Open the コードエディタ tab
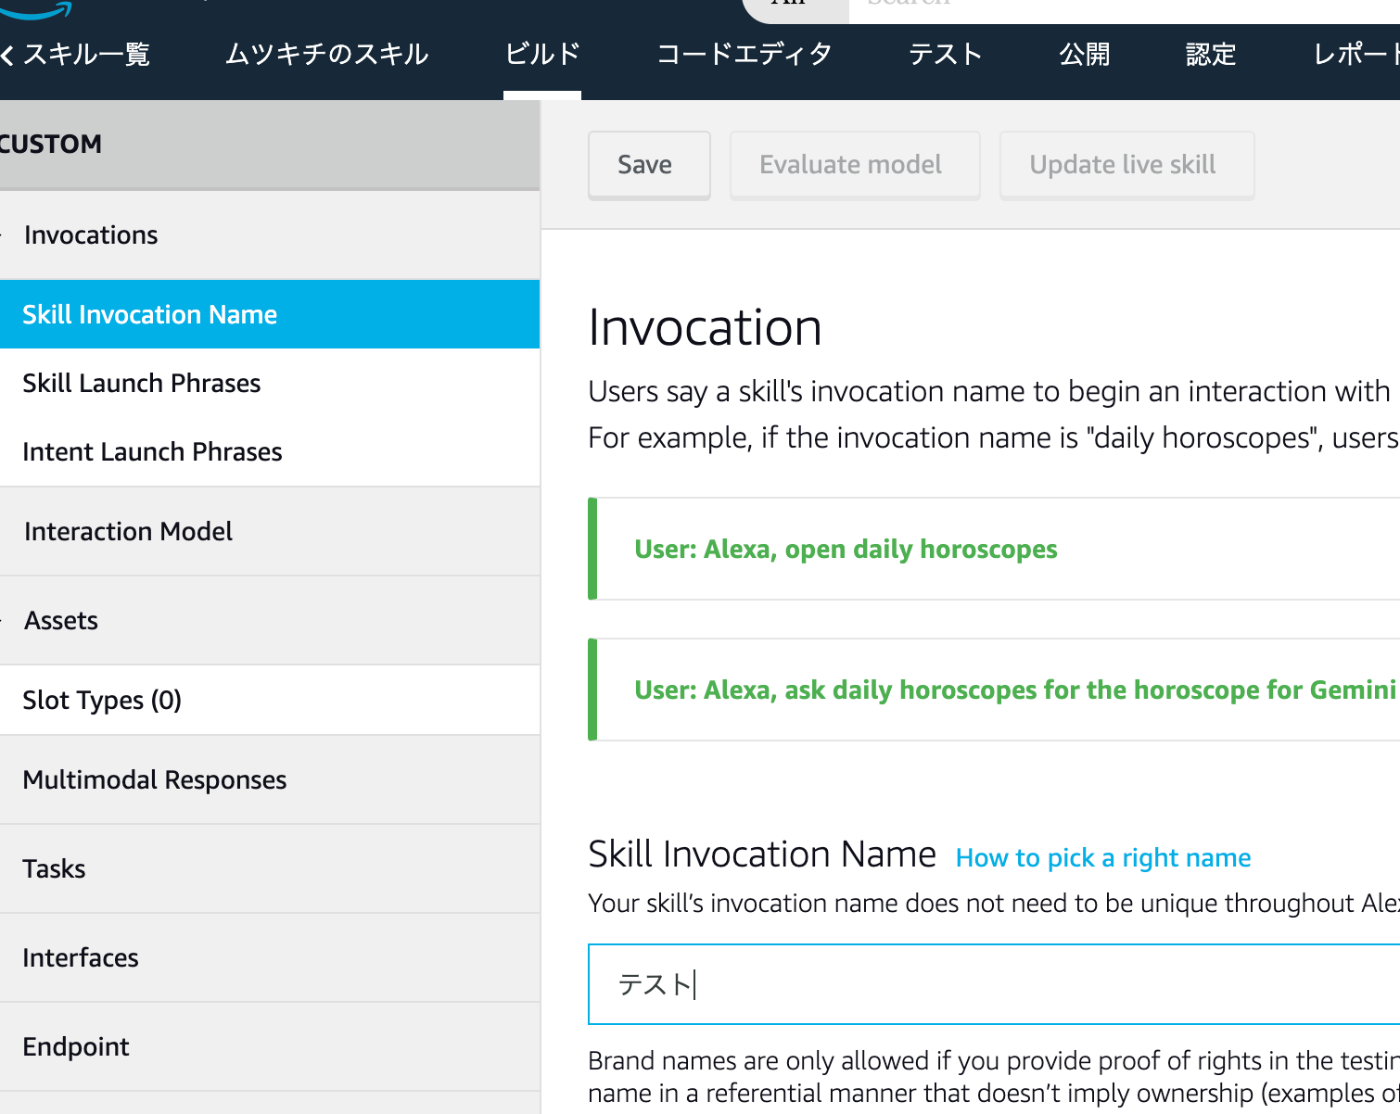The width and height of the screenshot is (1400, 1114). click(744, 54)
